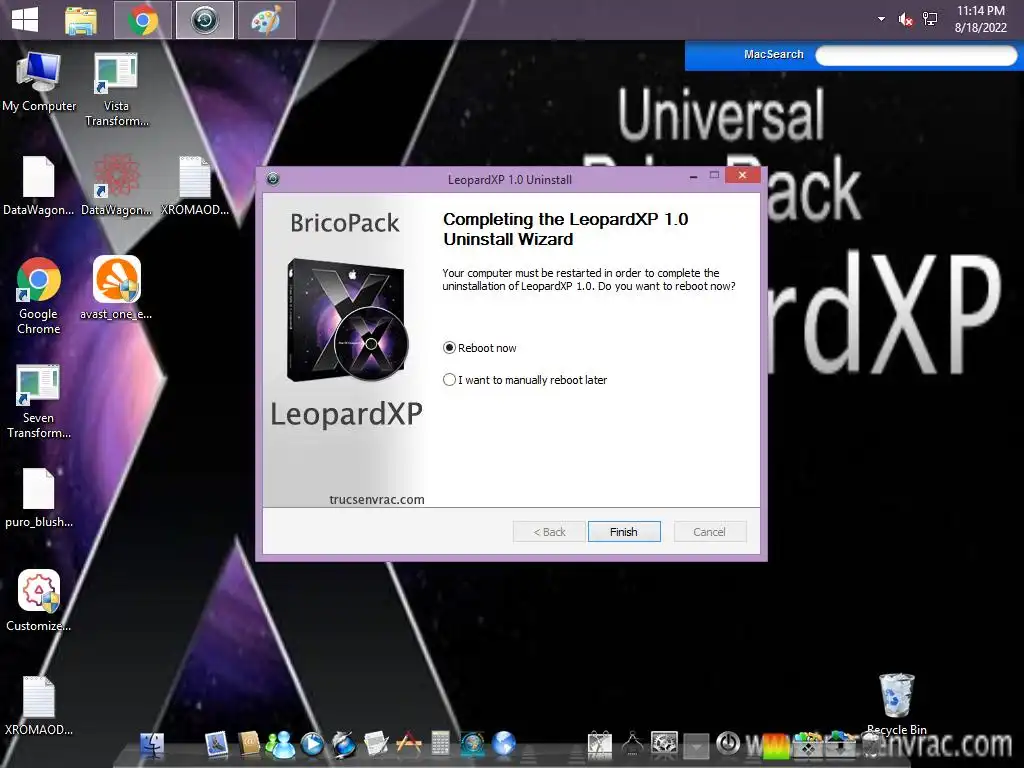Open System Preferences gear dock icon

point(664,744)
